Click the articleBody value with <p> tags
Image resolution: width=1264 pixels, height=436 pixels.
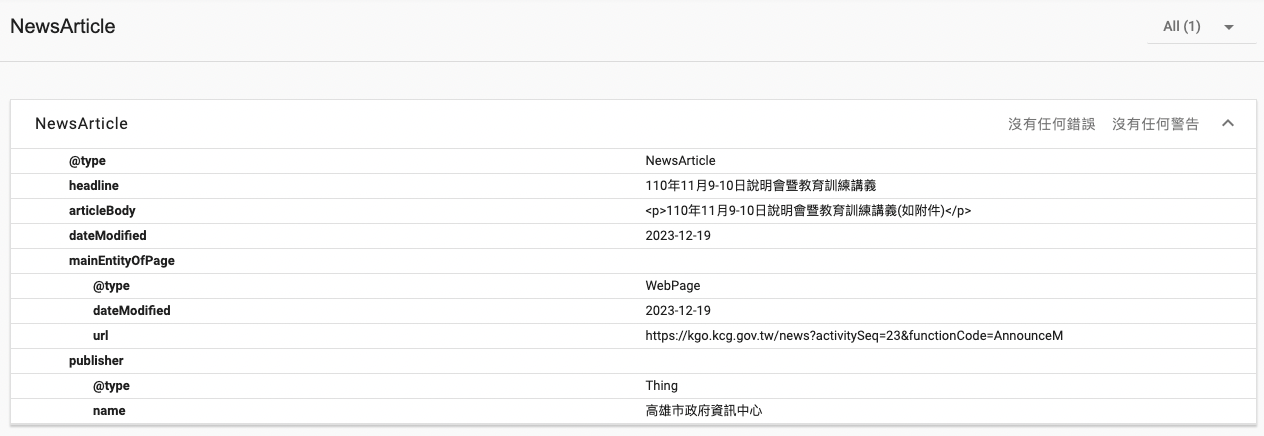pos(808,211)
